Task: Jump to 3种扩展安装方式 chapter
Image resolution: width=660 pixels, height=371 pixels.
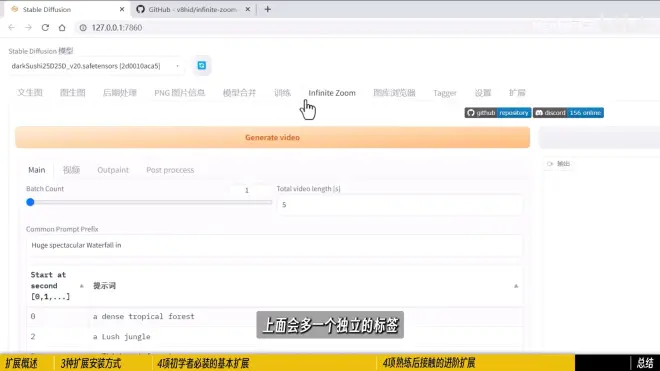Action: [x=91, y=363]
